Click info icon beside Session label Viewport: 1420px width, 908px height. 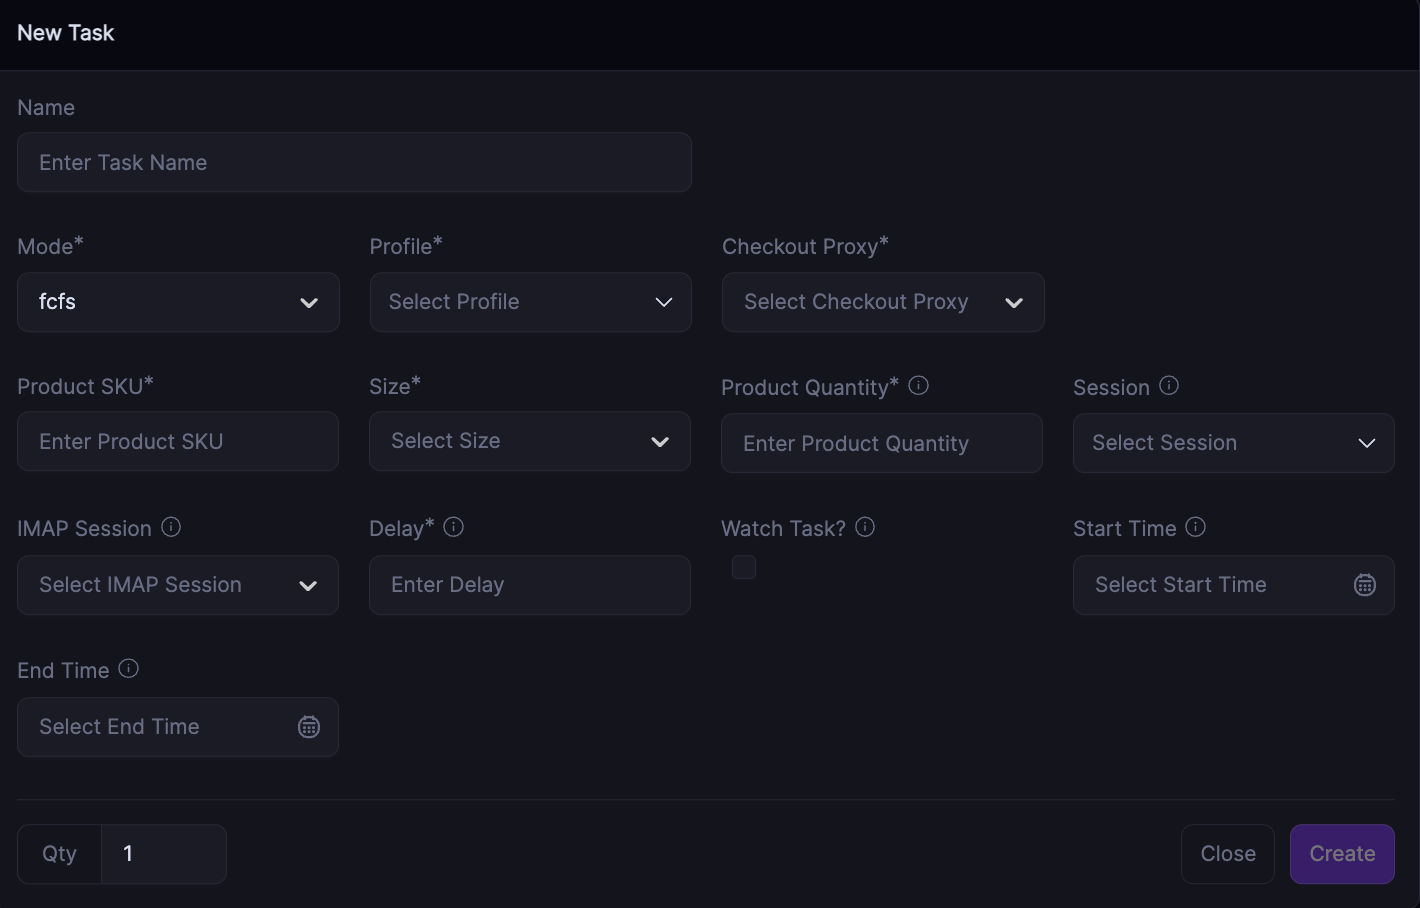pos(1168,386)
